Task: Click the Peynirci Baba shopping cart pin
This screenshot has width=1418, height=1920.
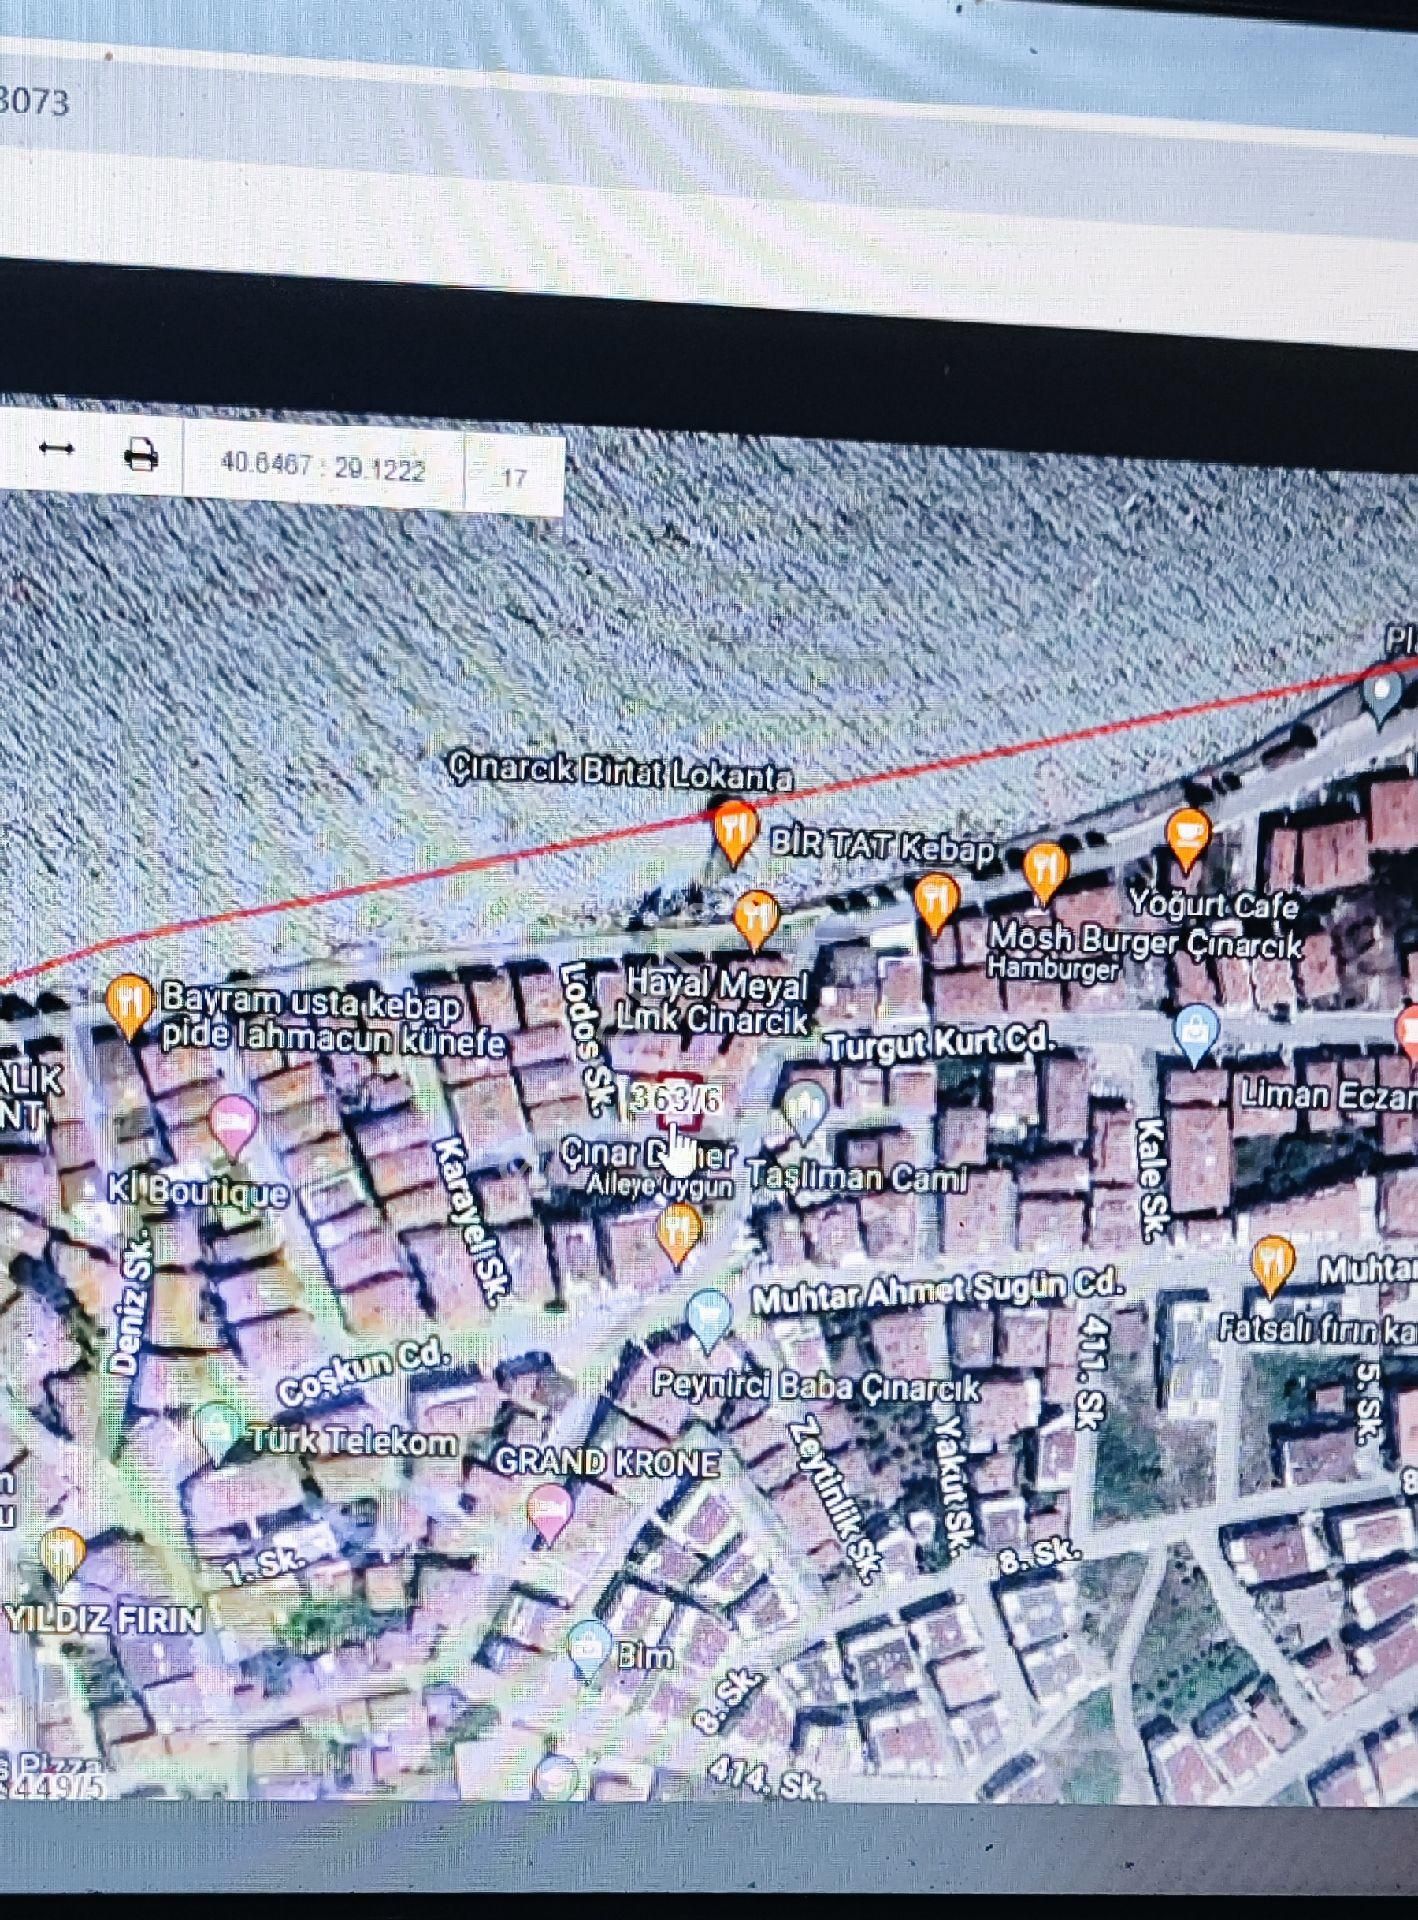Action: coord(709,1320)
